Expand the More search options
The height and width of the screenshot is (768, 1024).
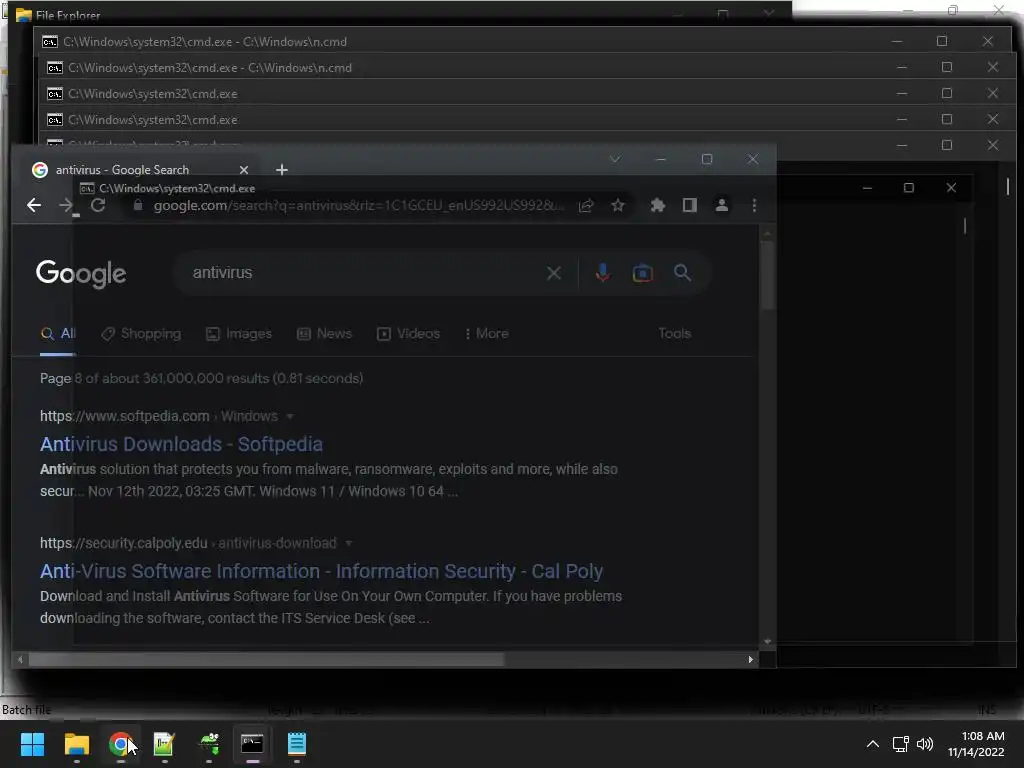point(487,334)
